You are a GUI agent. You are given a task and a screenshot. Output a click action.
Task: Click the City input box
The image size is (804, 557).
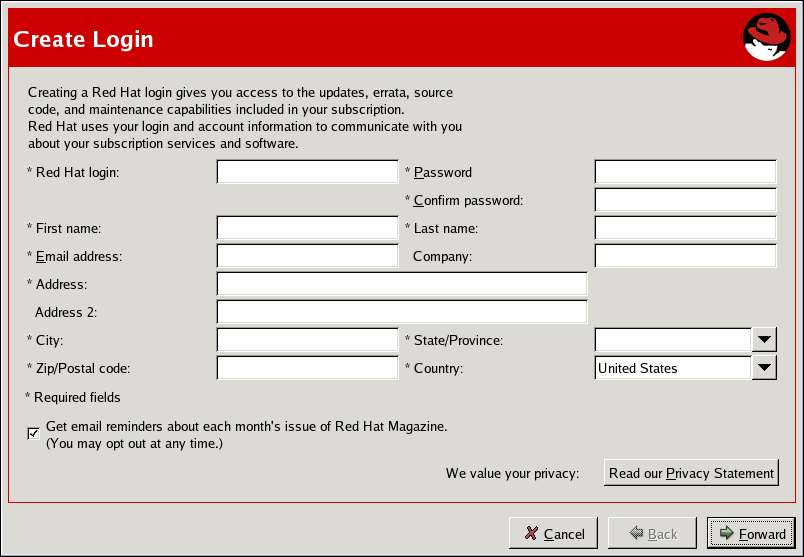coord(307,340)
